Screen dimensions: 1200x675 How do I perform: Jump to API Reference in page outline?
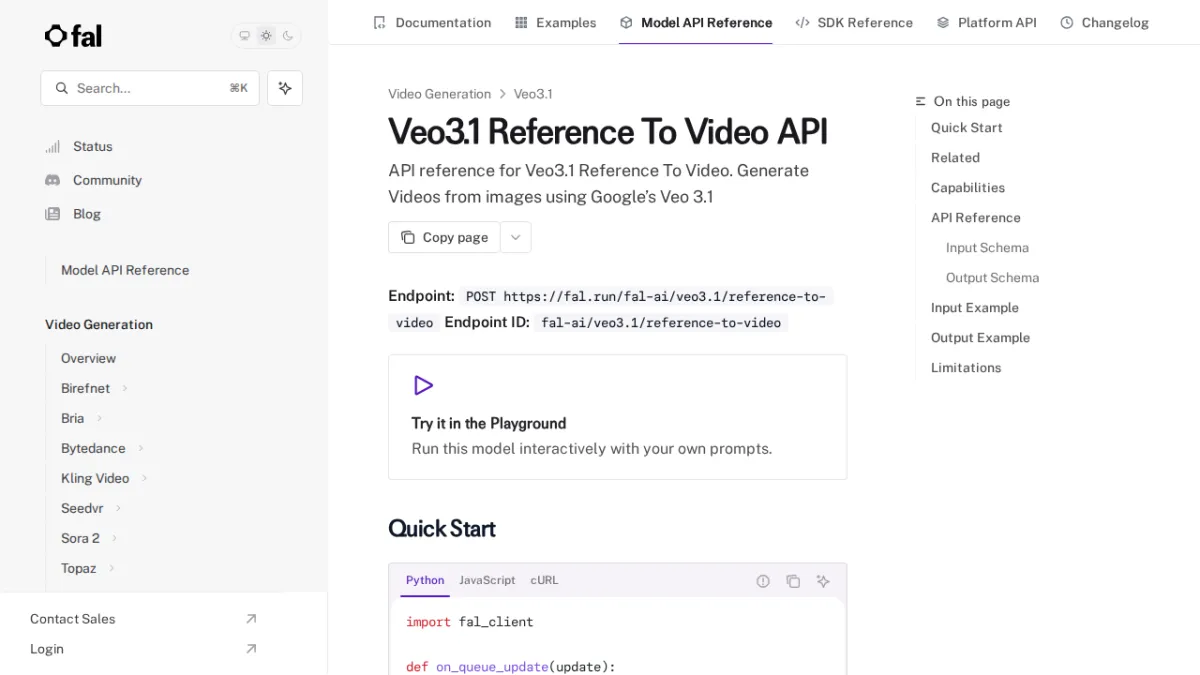(x=976, y=218)
